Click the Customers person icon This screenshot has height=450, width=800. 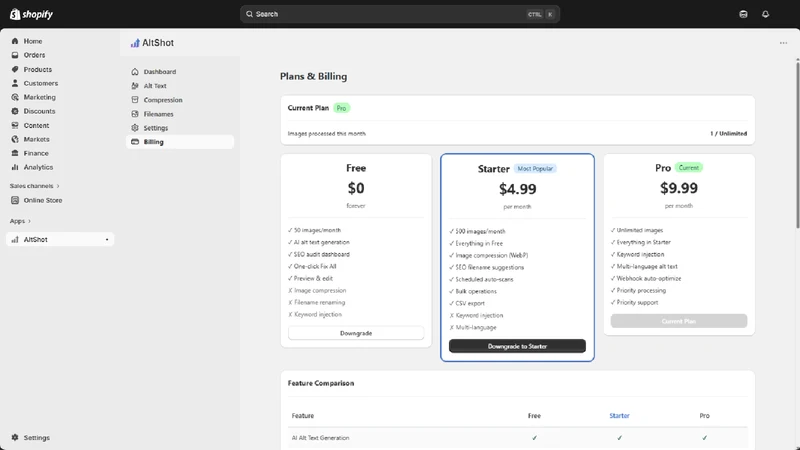[x=15, y=83]
